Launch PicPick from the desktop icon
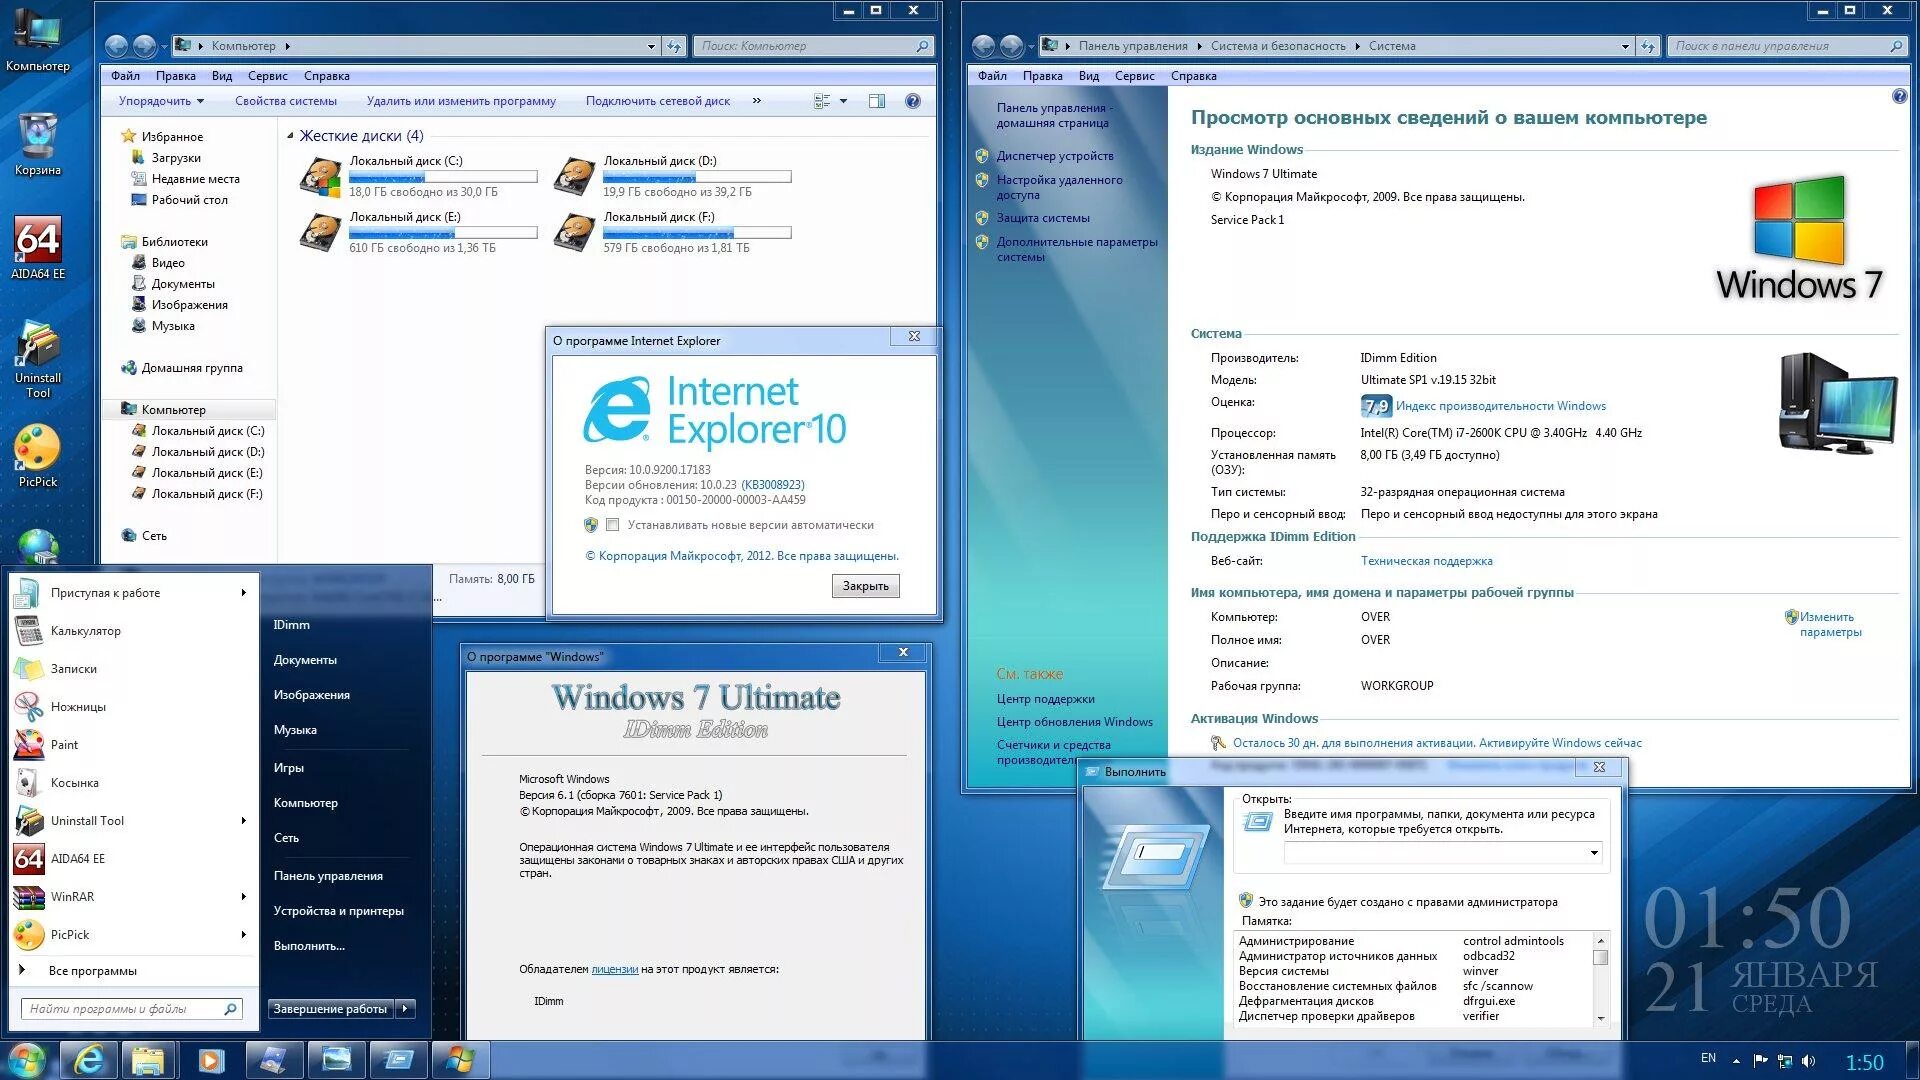 click(x=38, y=456)
